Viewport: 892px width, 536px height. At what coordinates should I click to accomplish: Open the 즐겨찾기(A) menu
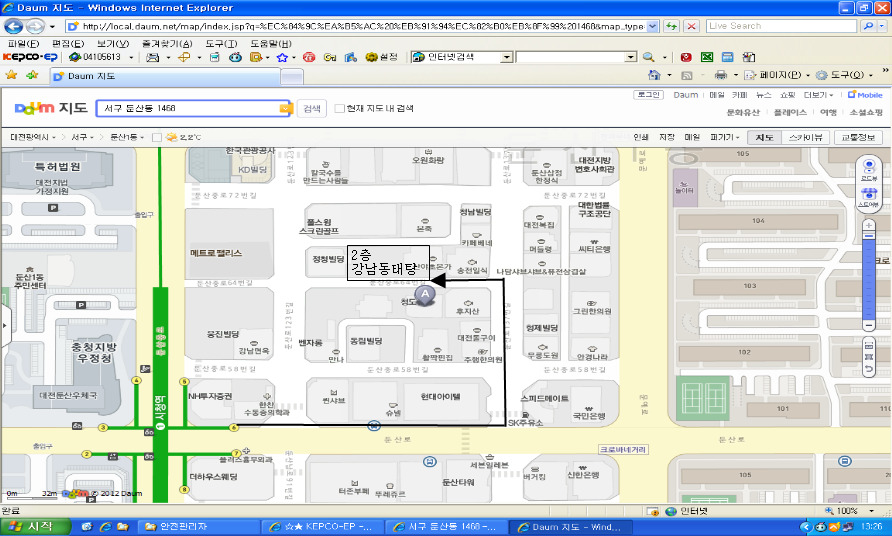[x=167, y=43]
